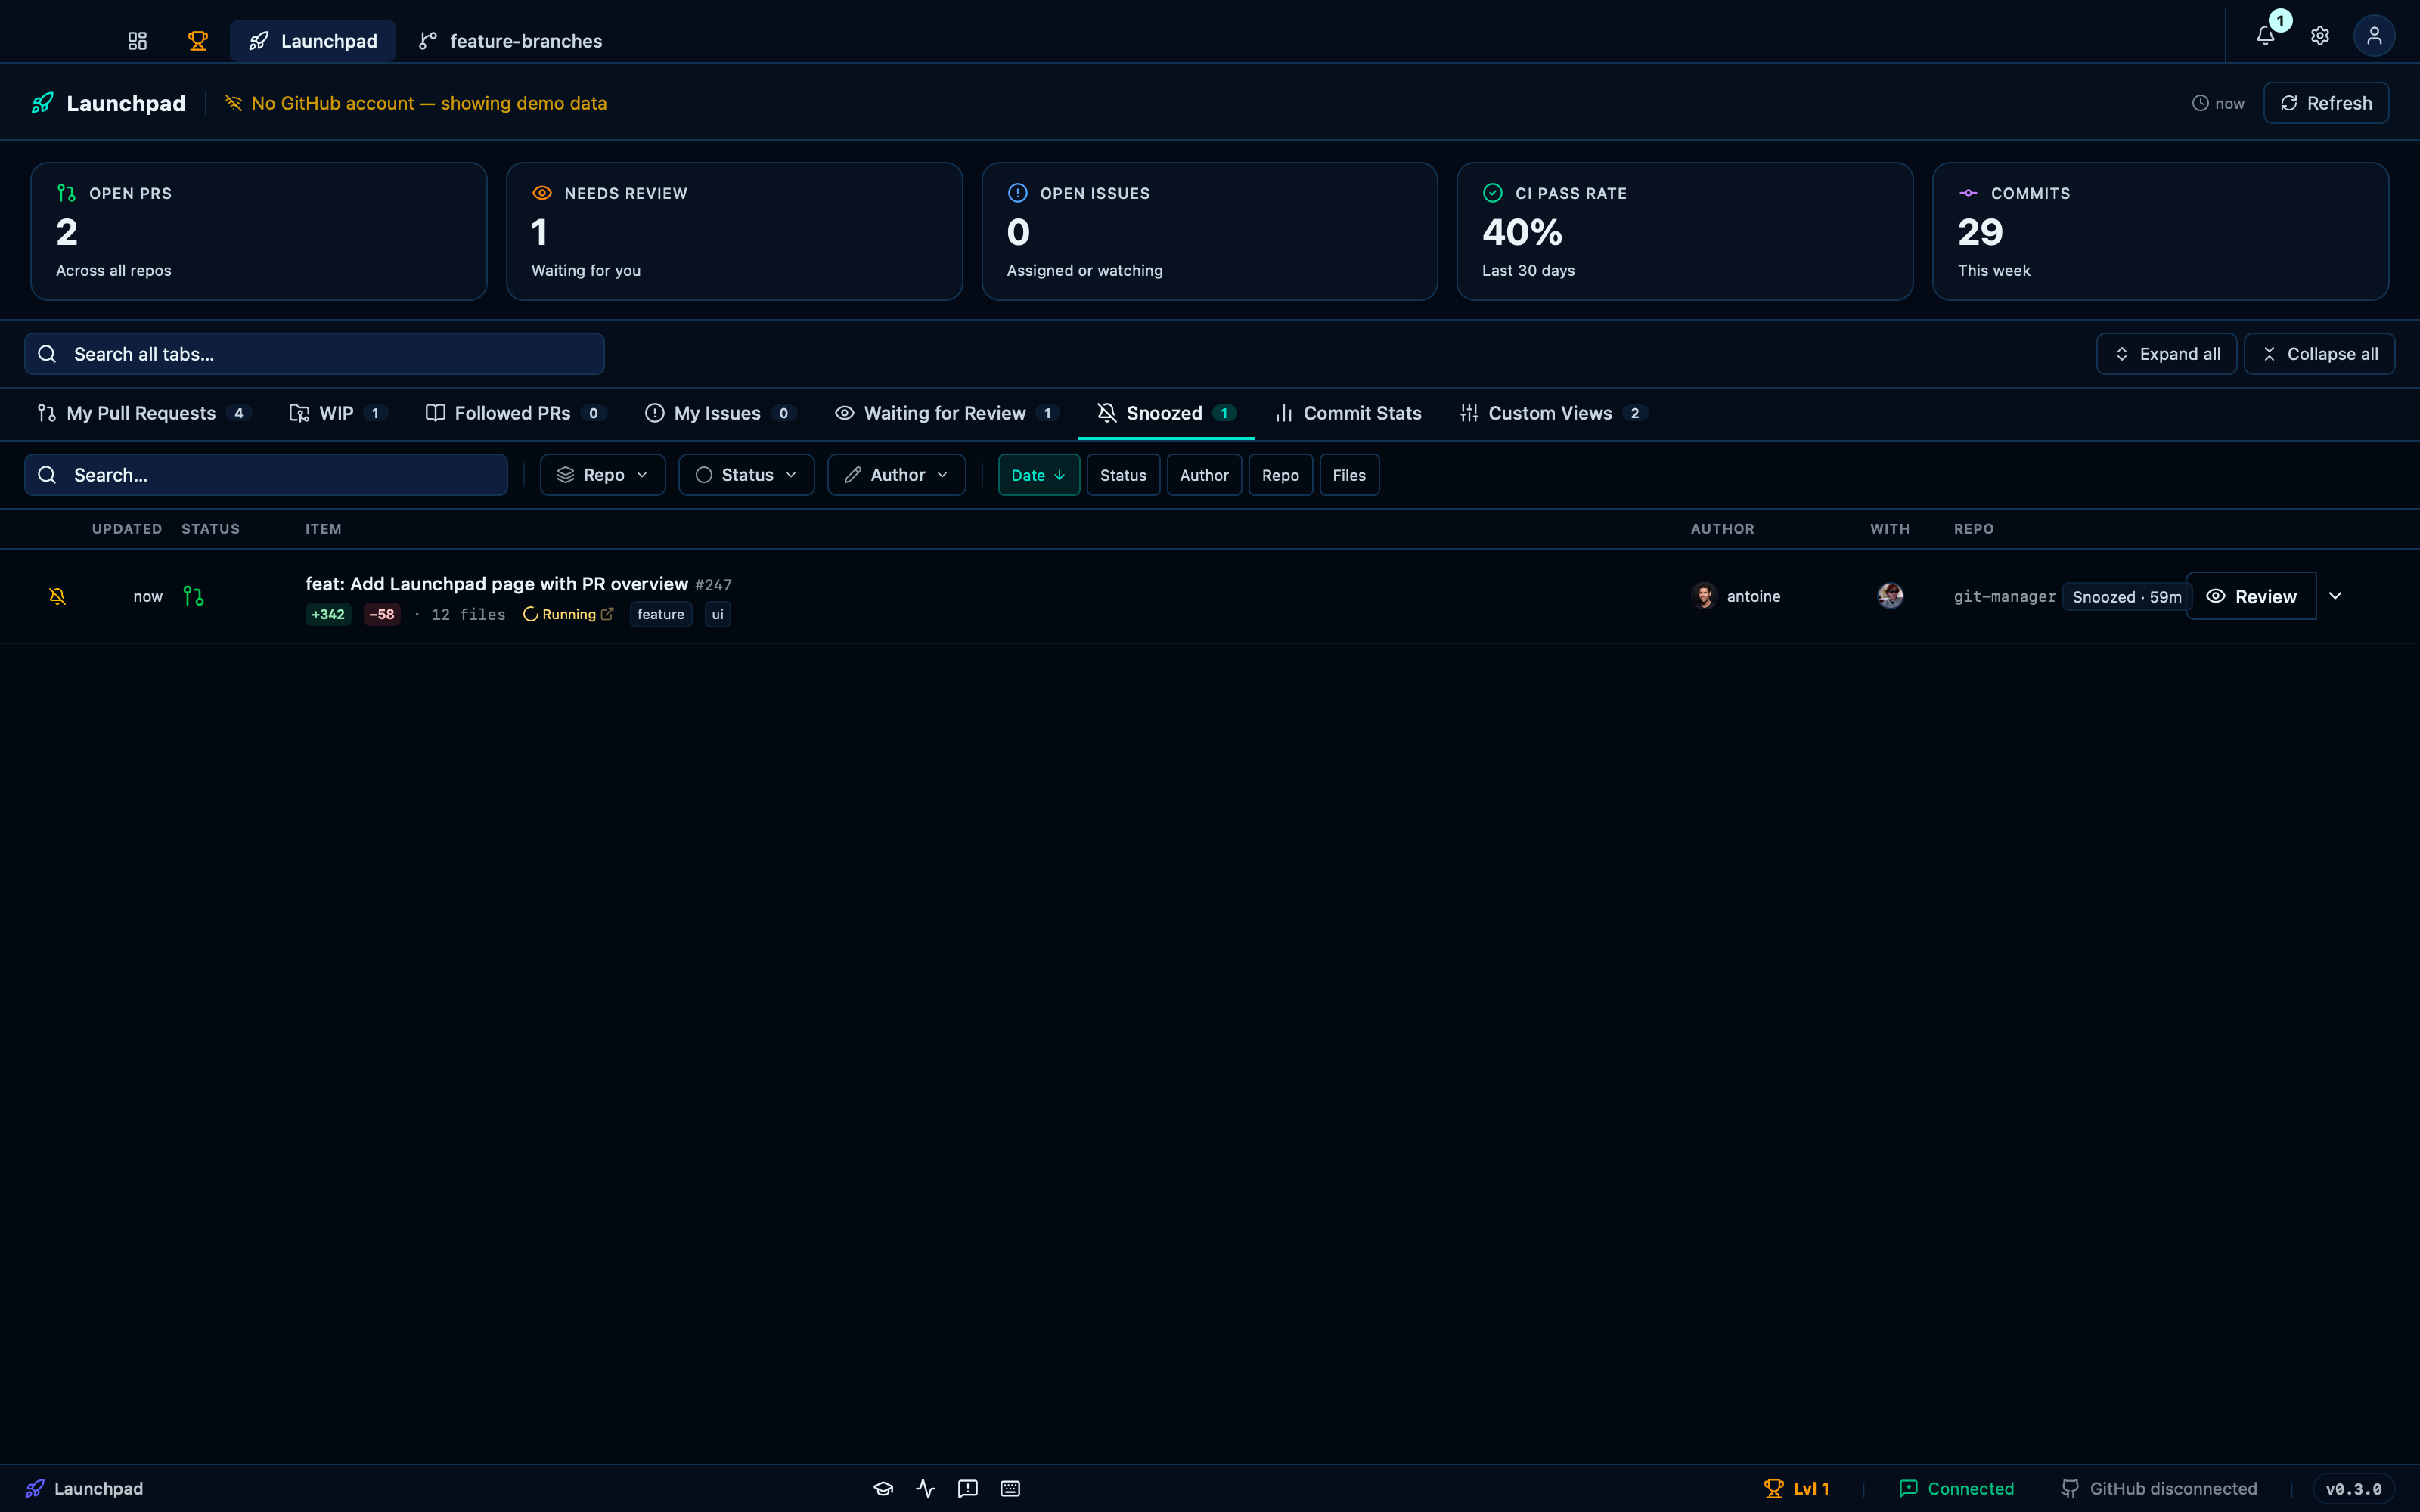Viewport: 2420px width, 1512px height.
Task: Click Collapse all
Action: pos(2319,354)
